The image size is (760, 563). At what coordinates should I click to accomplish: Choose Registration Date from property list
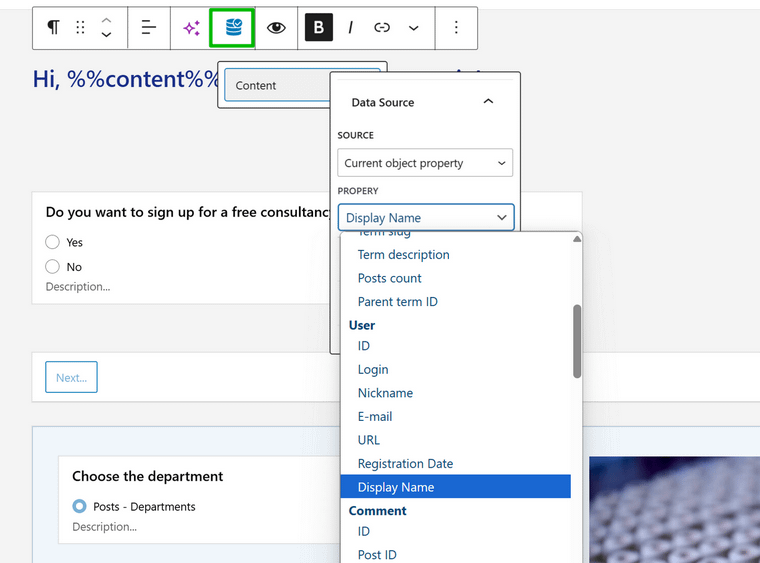405,464
